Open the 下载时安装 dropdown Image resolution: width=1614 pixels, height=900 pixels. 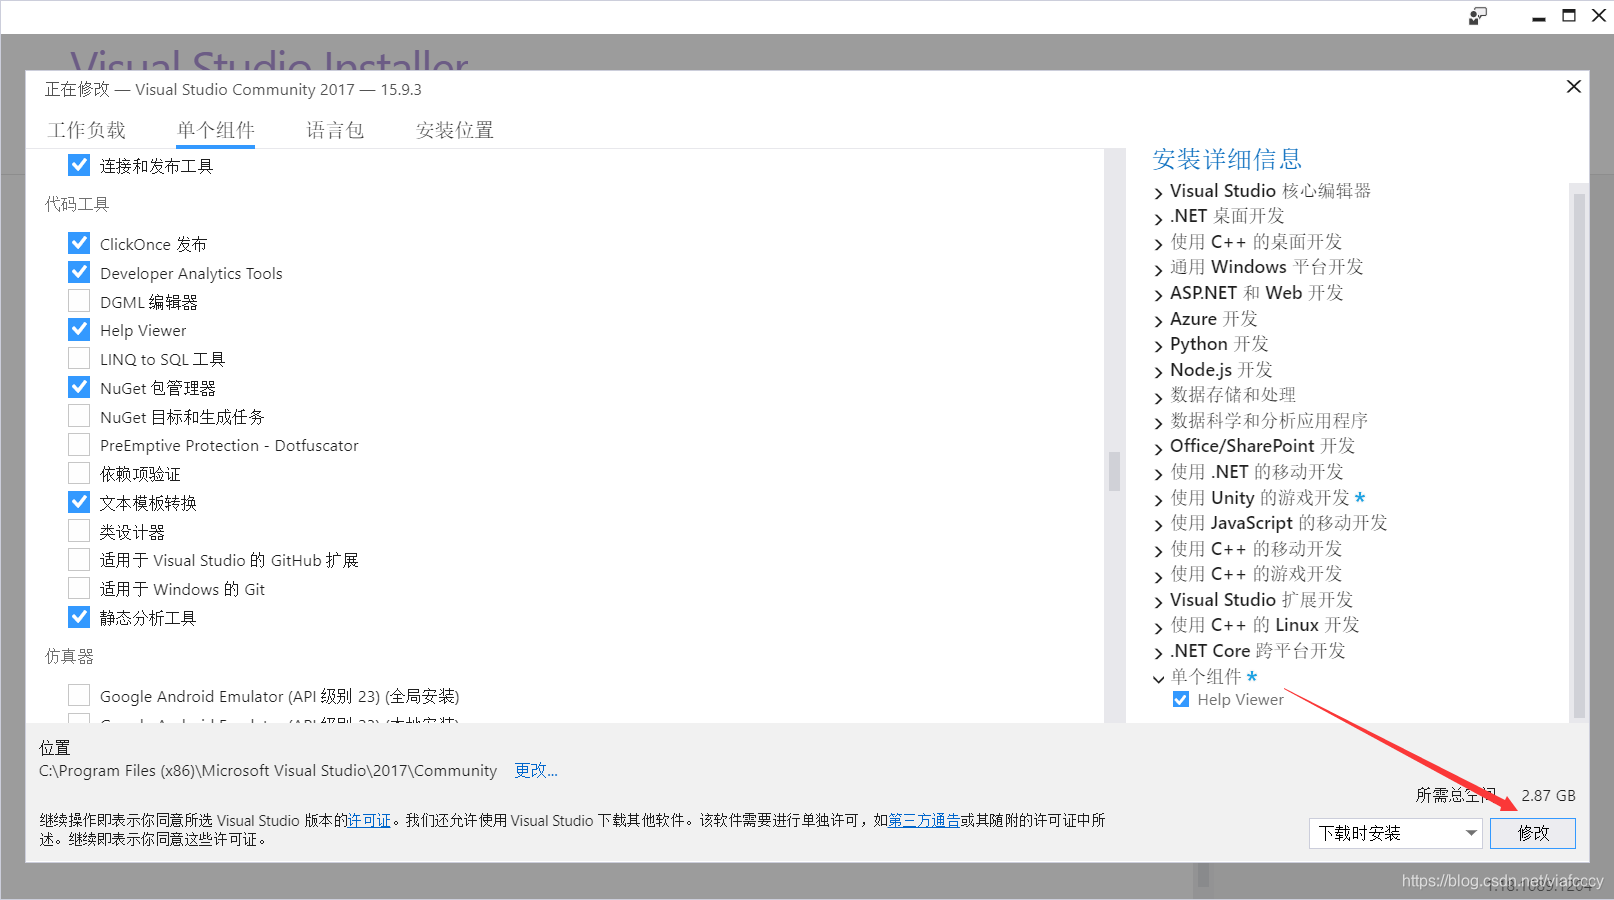coord(1396,833)
